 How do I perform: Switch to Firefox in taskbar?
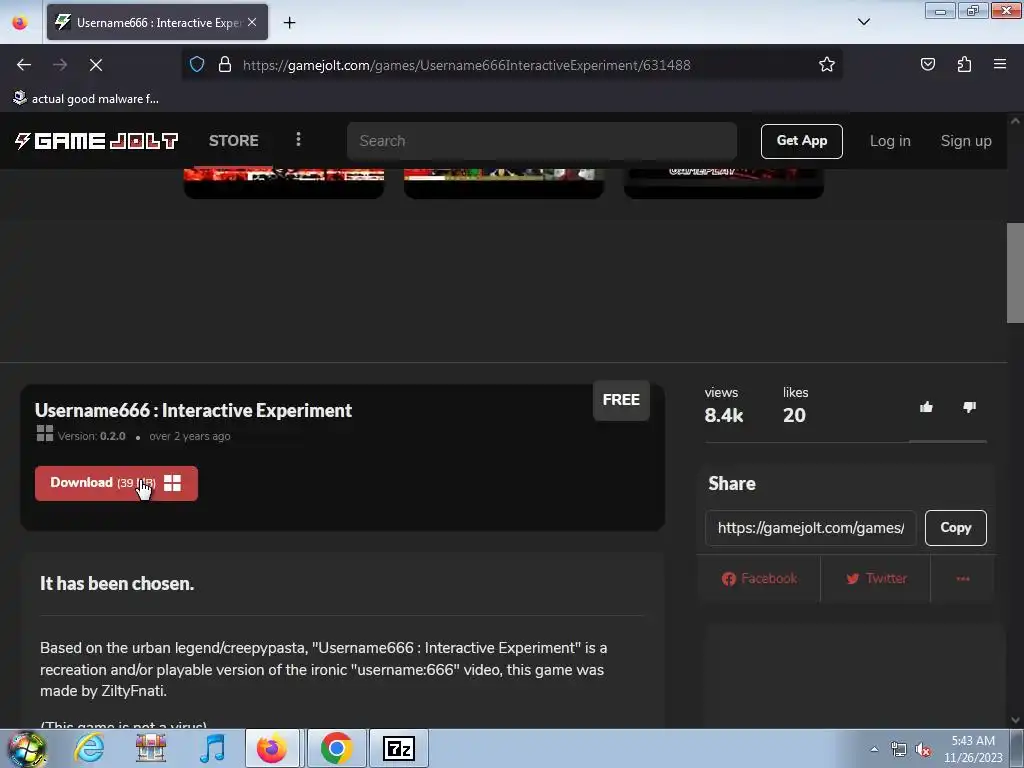click(272, 748)
